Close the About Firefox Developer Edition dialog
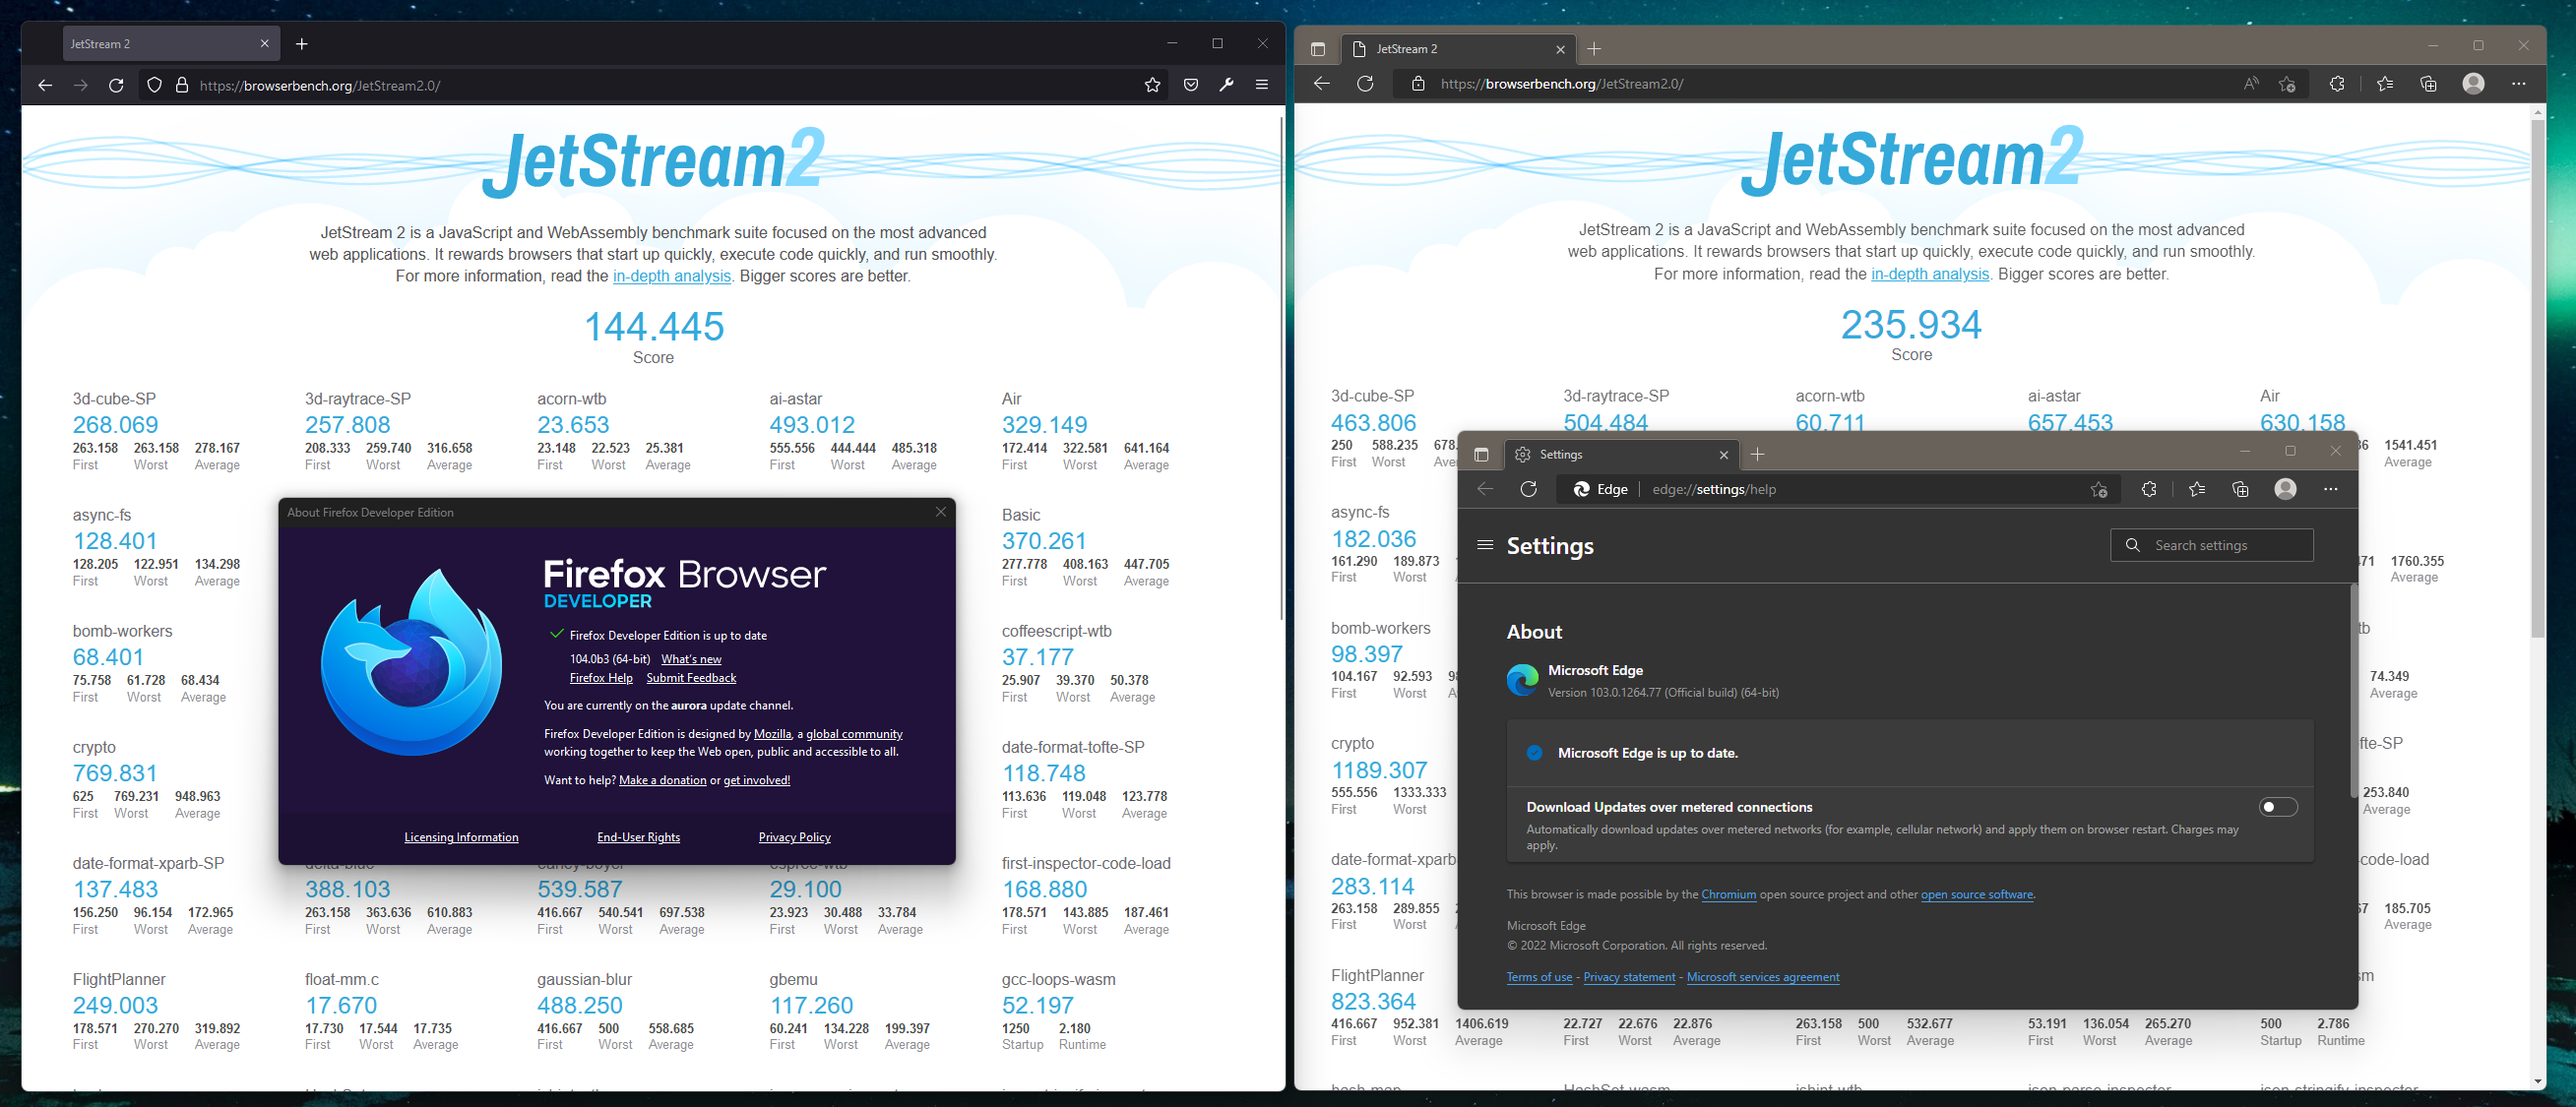Image resolution: width=2576 pixels, height=1107 pixels. 941,512
